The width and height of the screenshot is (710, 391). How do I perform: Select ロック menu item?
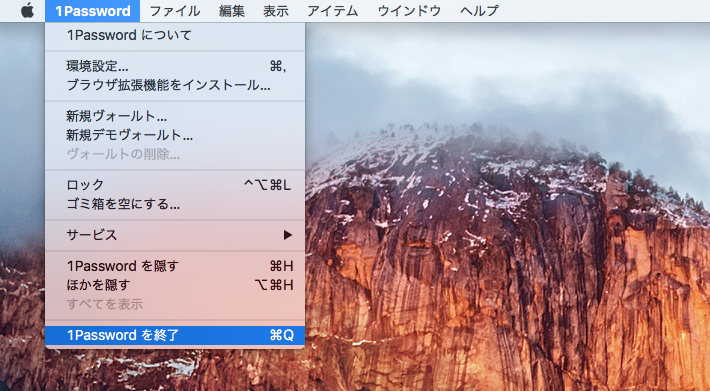[175, 185]
